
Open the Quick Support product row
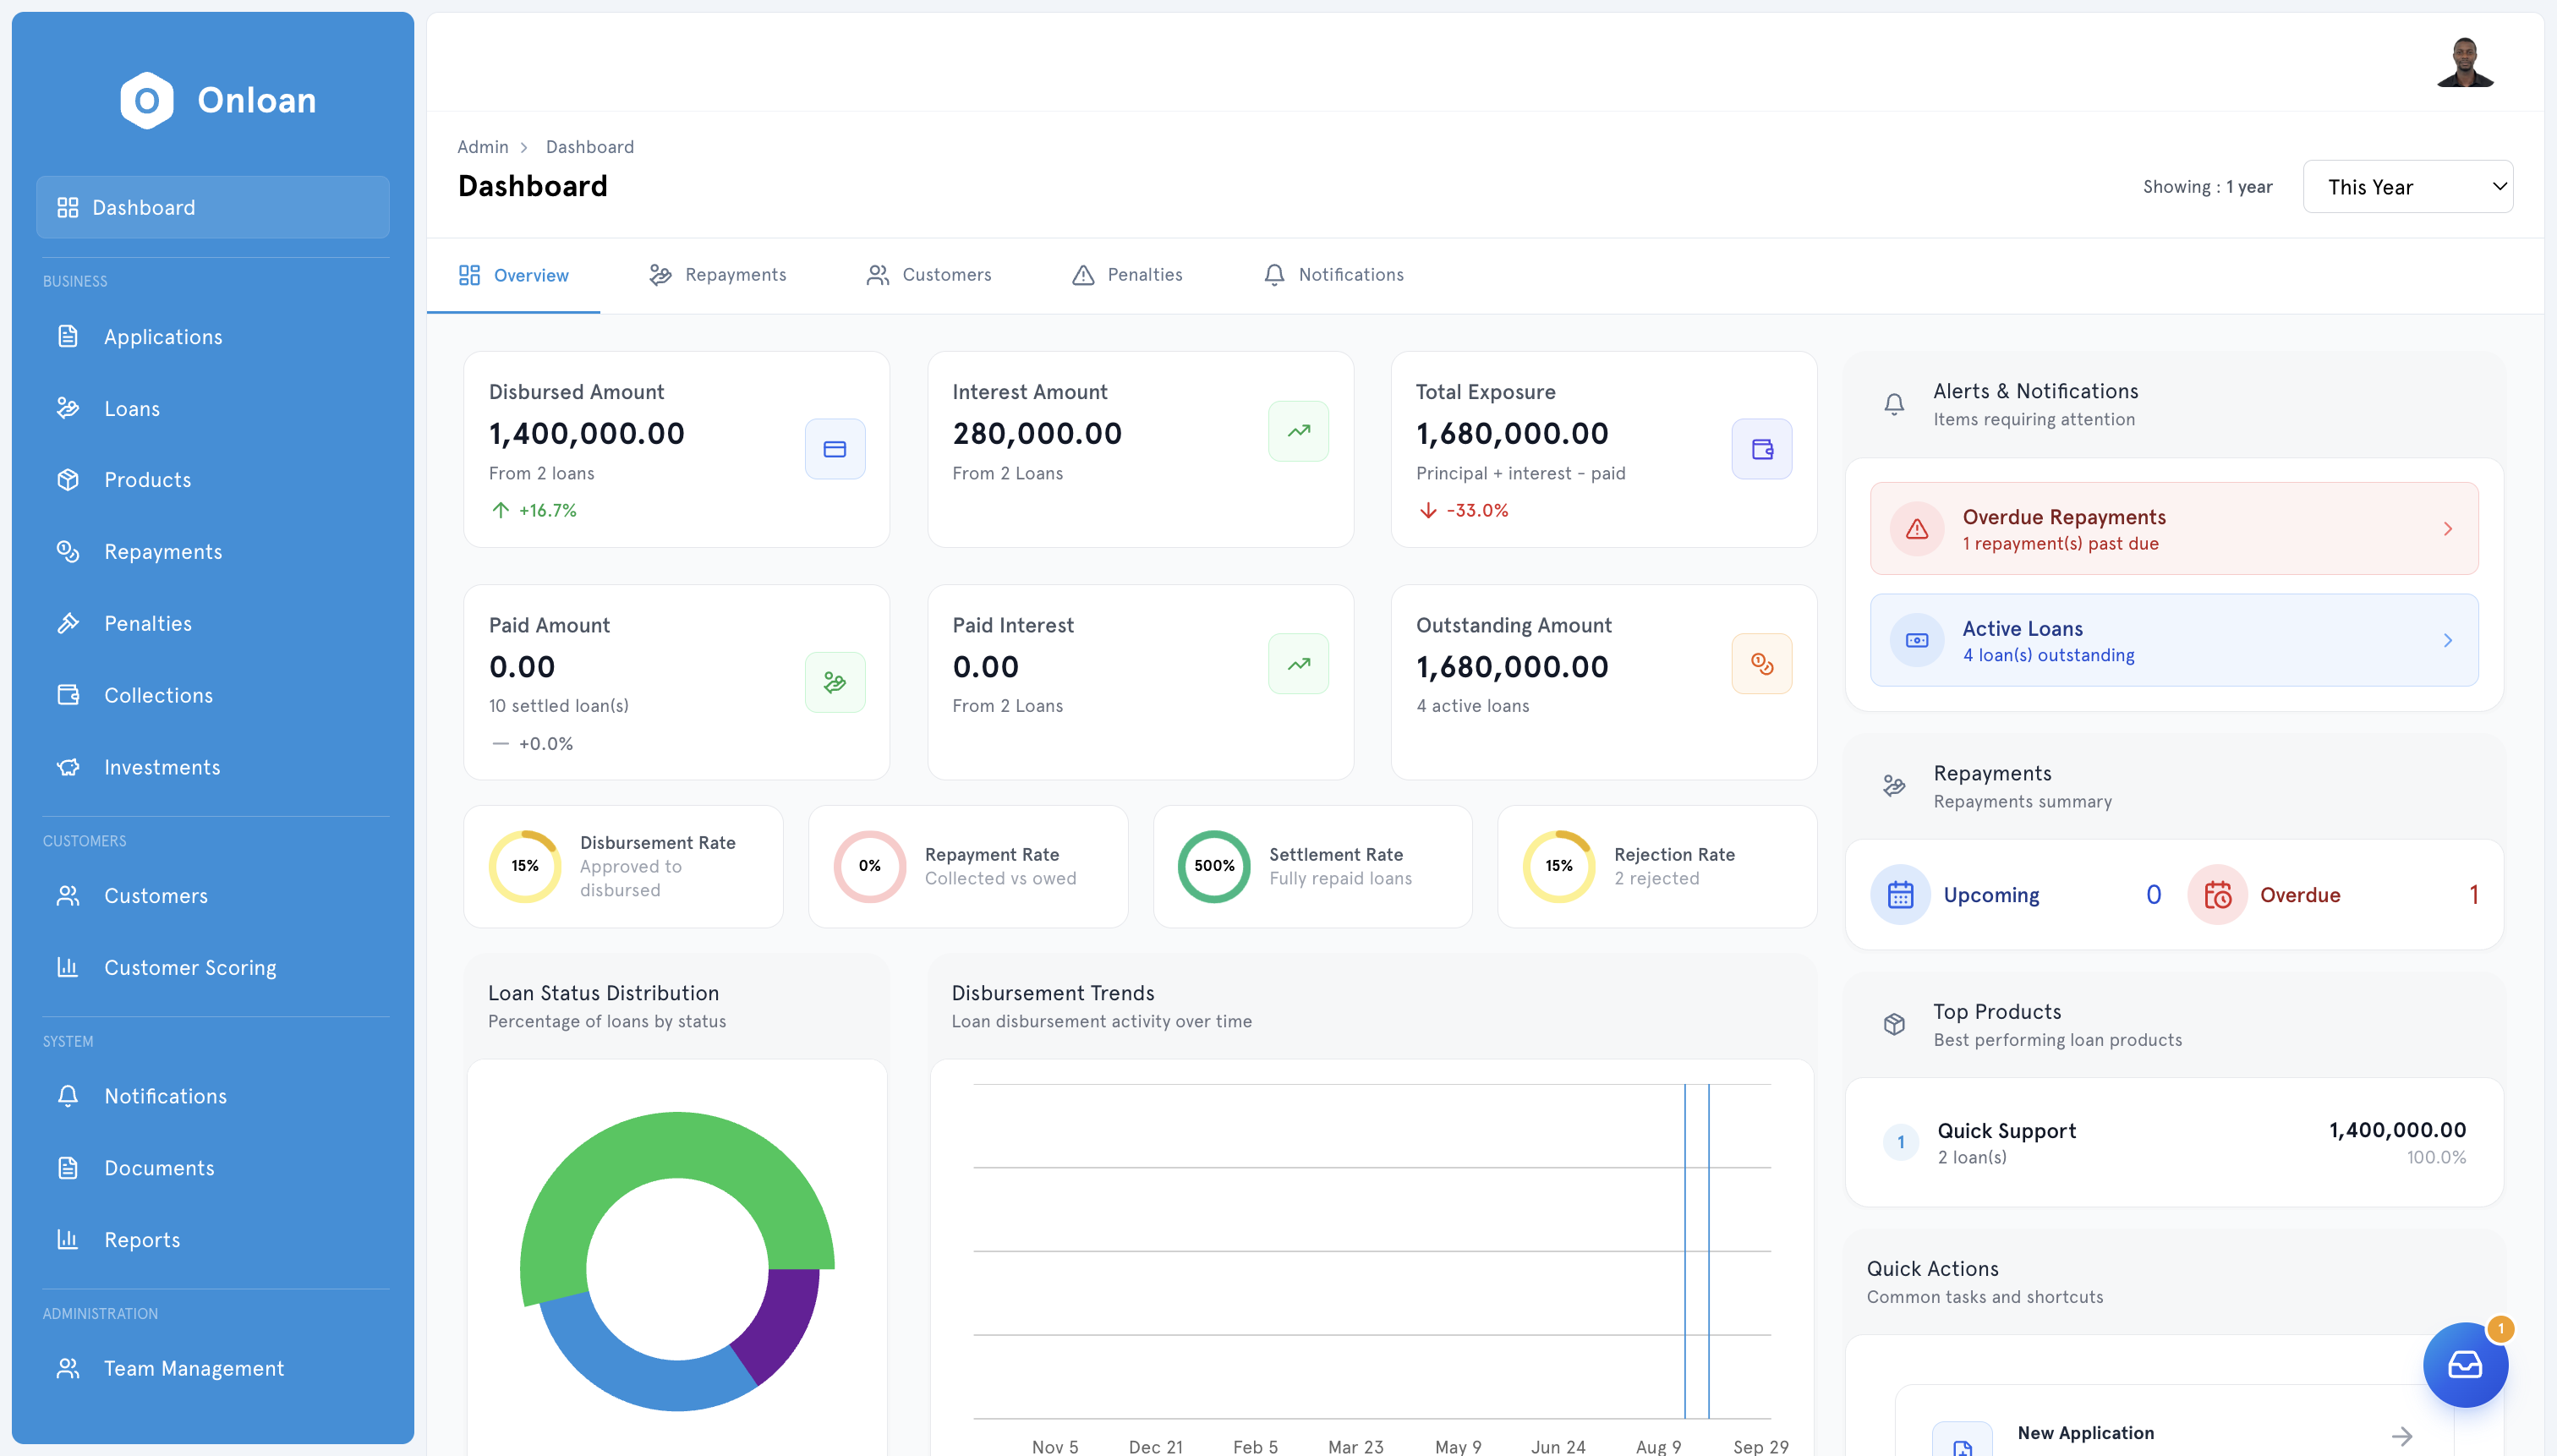click(x=2174, y=1142)
